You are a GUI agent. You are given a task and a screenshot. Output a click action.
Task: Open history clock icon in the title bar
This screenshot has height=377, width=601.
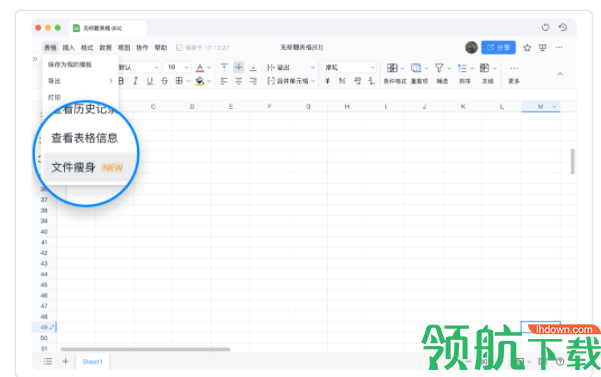563,27
